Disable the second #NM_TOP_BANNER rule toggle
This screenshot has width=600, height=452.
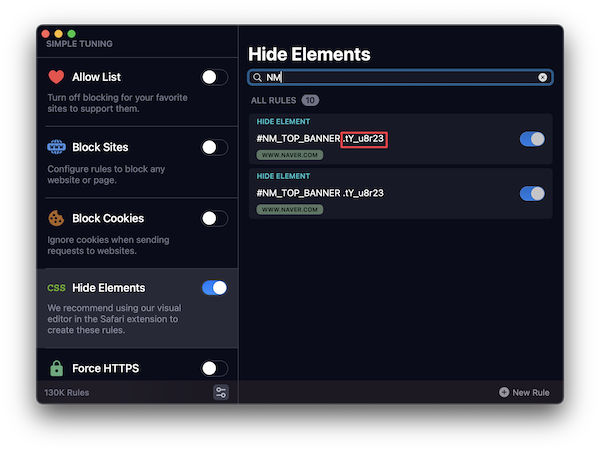click(x=532, y=194)
